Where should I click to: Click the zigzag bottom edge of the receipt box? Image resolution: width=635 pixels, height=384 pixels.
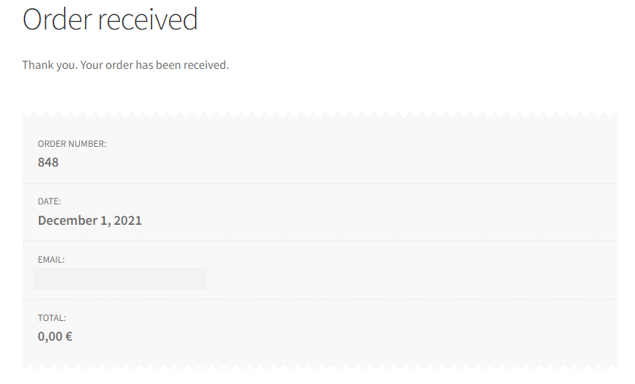(x=320, y=367)
